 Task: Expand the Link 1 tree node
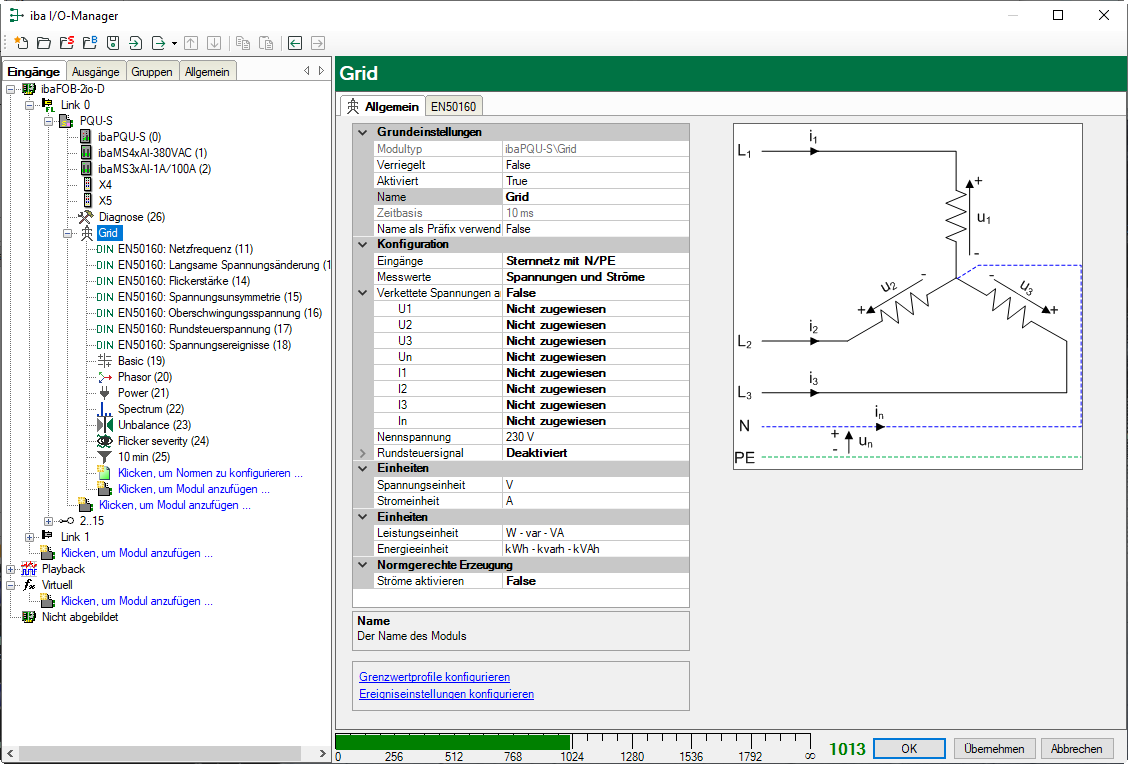point(31,537)
